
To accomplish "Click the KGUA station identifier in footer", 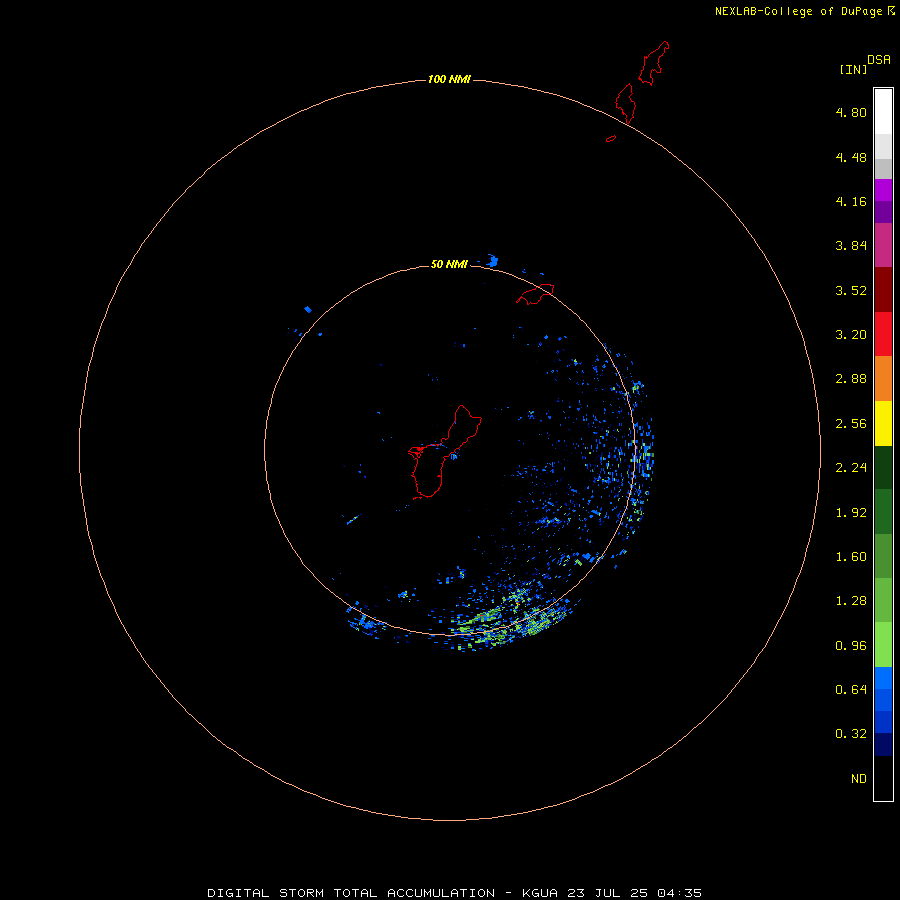I will pos(540,893).
